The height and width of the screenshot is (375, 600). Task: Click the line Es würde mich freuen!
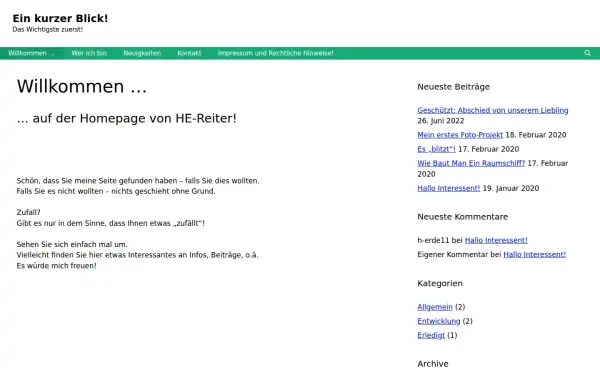[x=56, y=266]
